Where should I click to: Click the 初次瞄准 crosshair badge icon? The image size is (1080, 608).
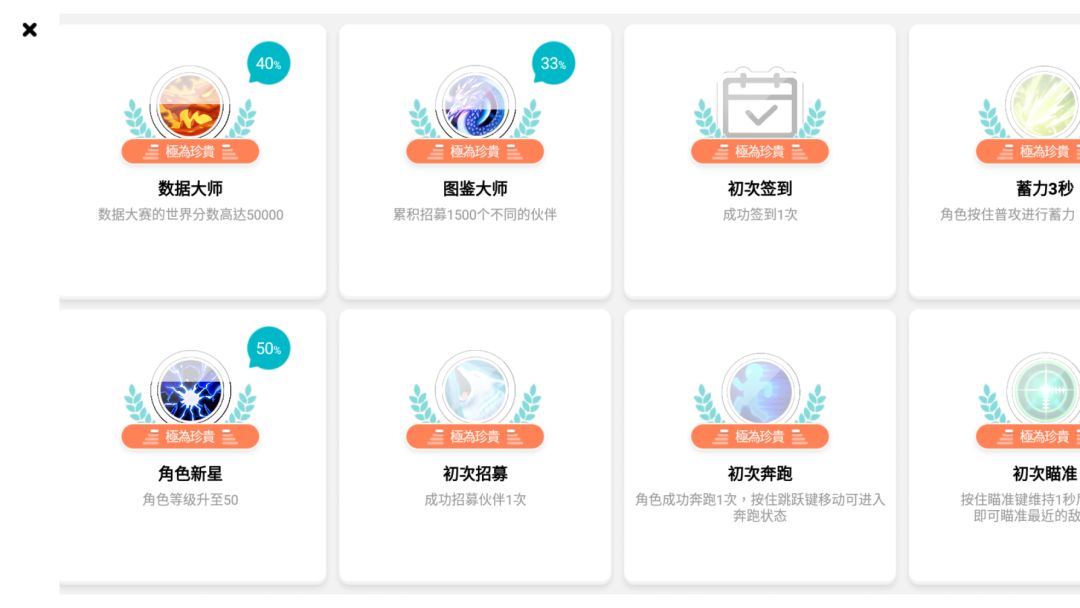click(x=1043, y=390)
